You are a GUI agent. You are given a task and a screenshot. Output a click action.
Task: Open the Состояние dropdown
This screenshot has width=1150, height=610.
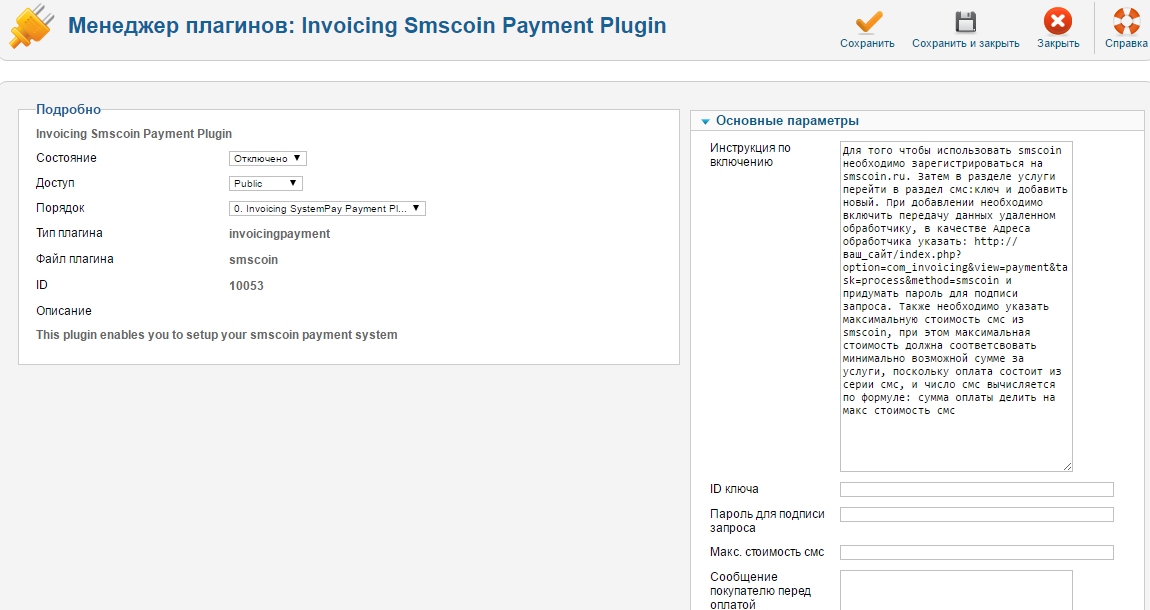267,158
